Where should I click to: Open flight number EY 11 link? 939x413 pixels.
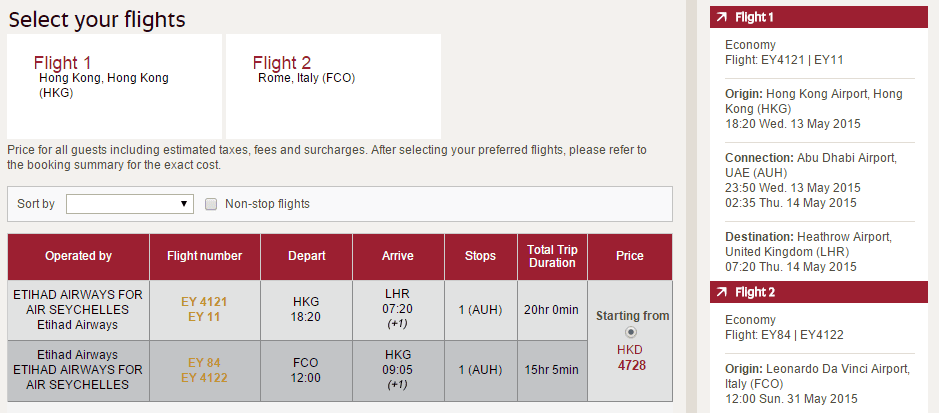tap(204, 316)
